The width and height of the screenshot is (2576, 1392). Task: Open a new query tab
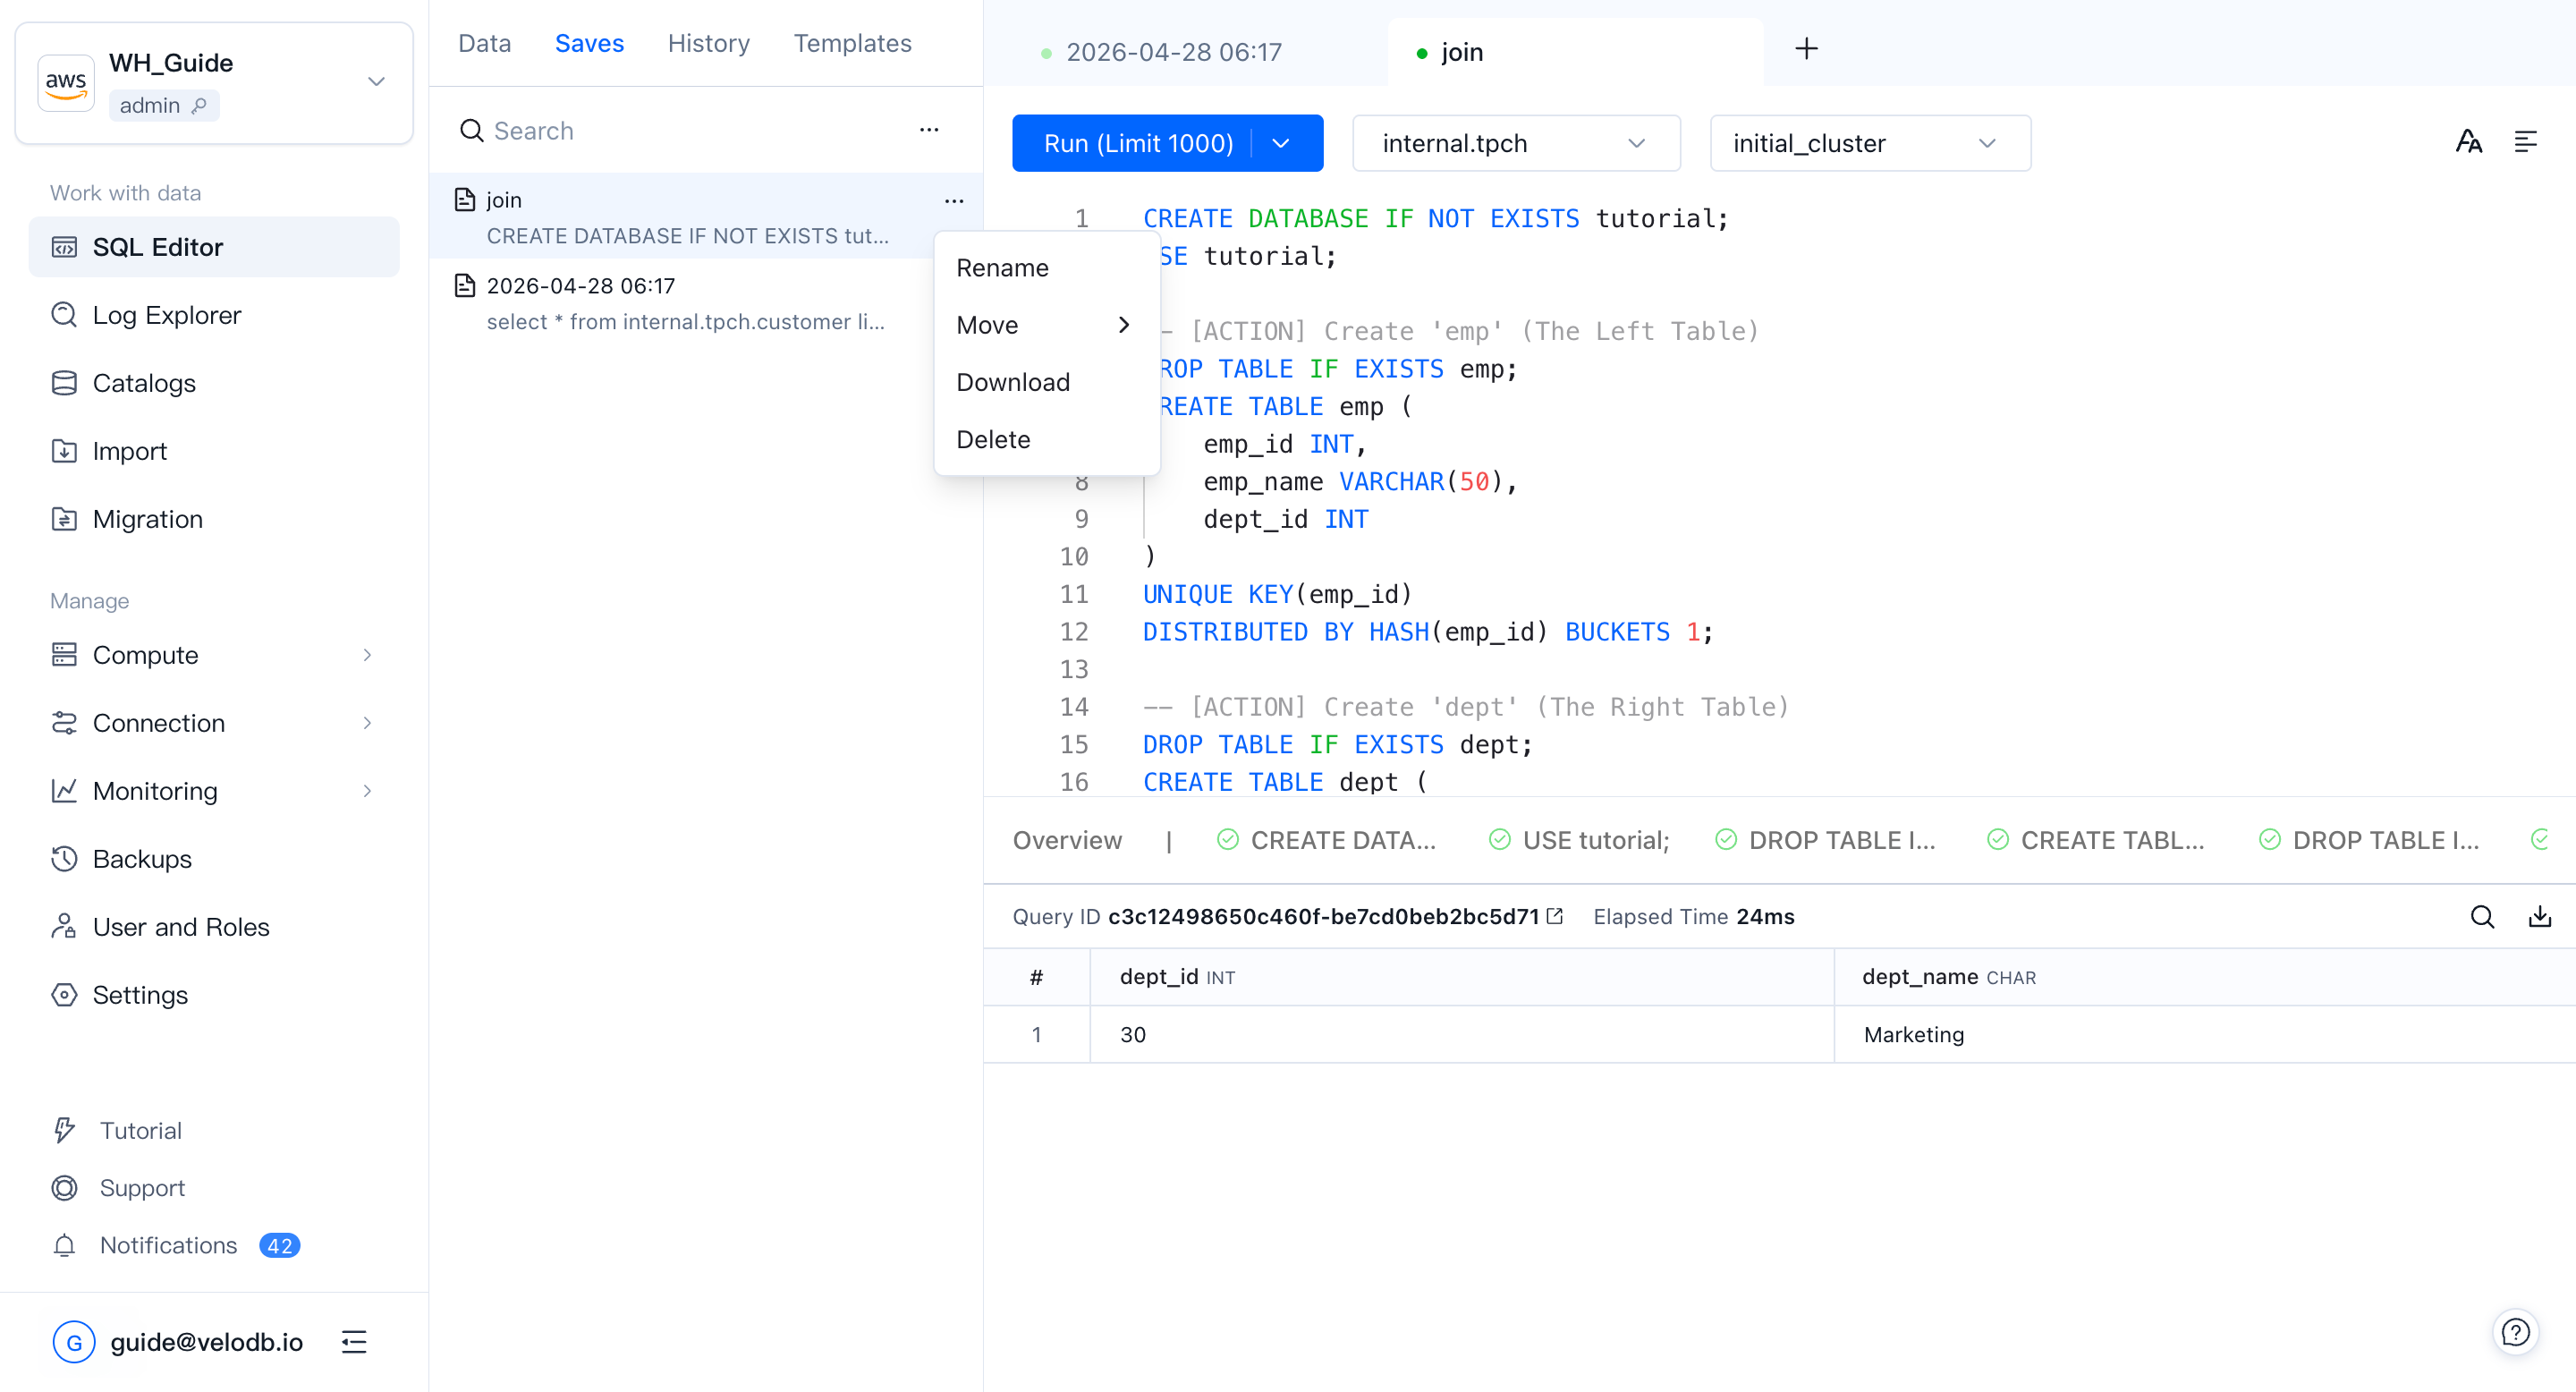pyautogui.click(x=1806, y=48)
